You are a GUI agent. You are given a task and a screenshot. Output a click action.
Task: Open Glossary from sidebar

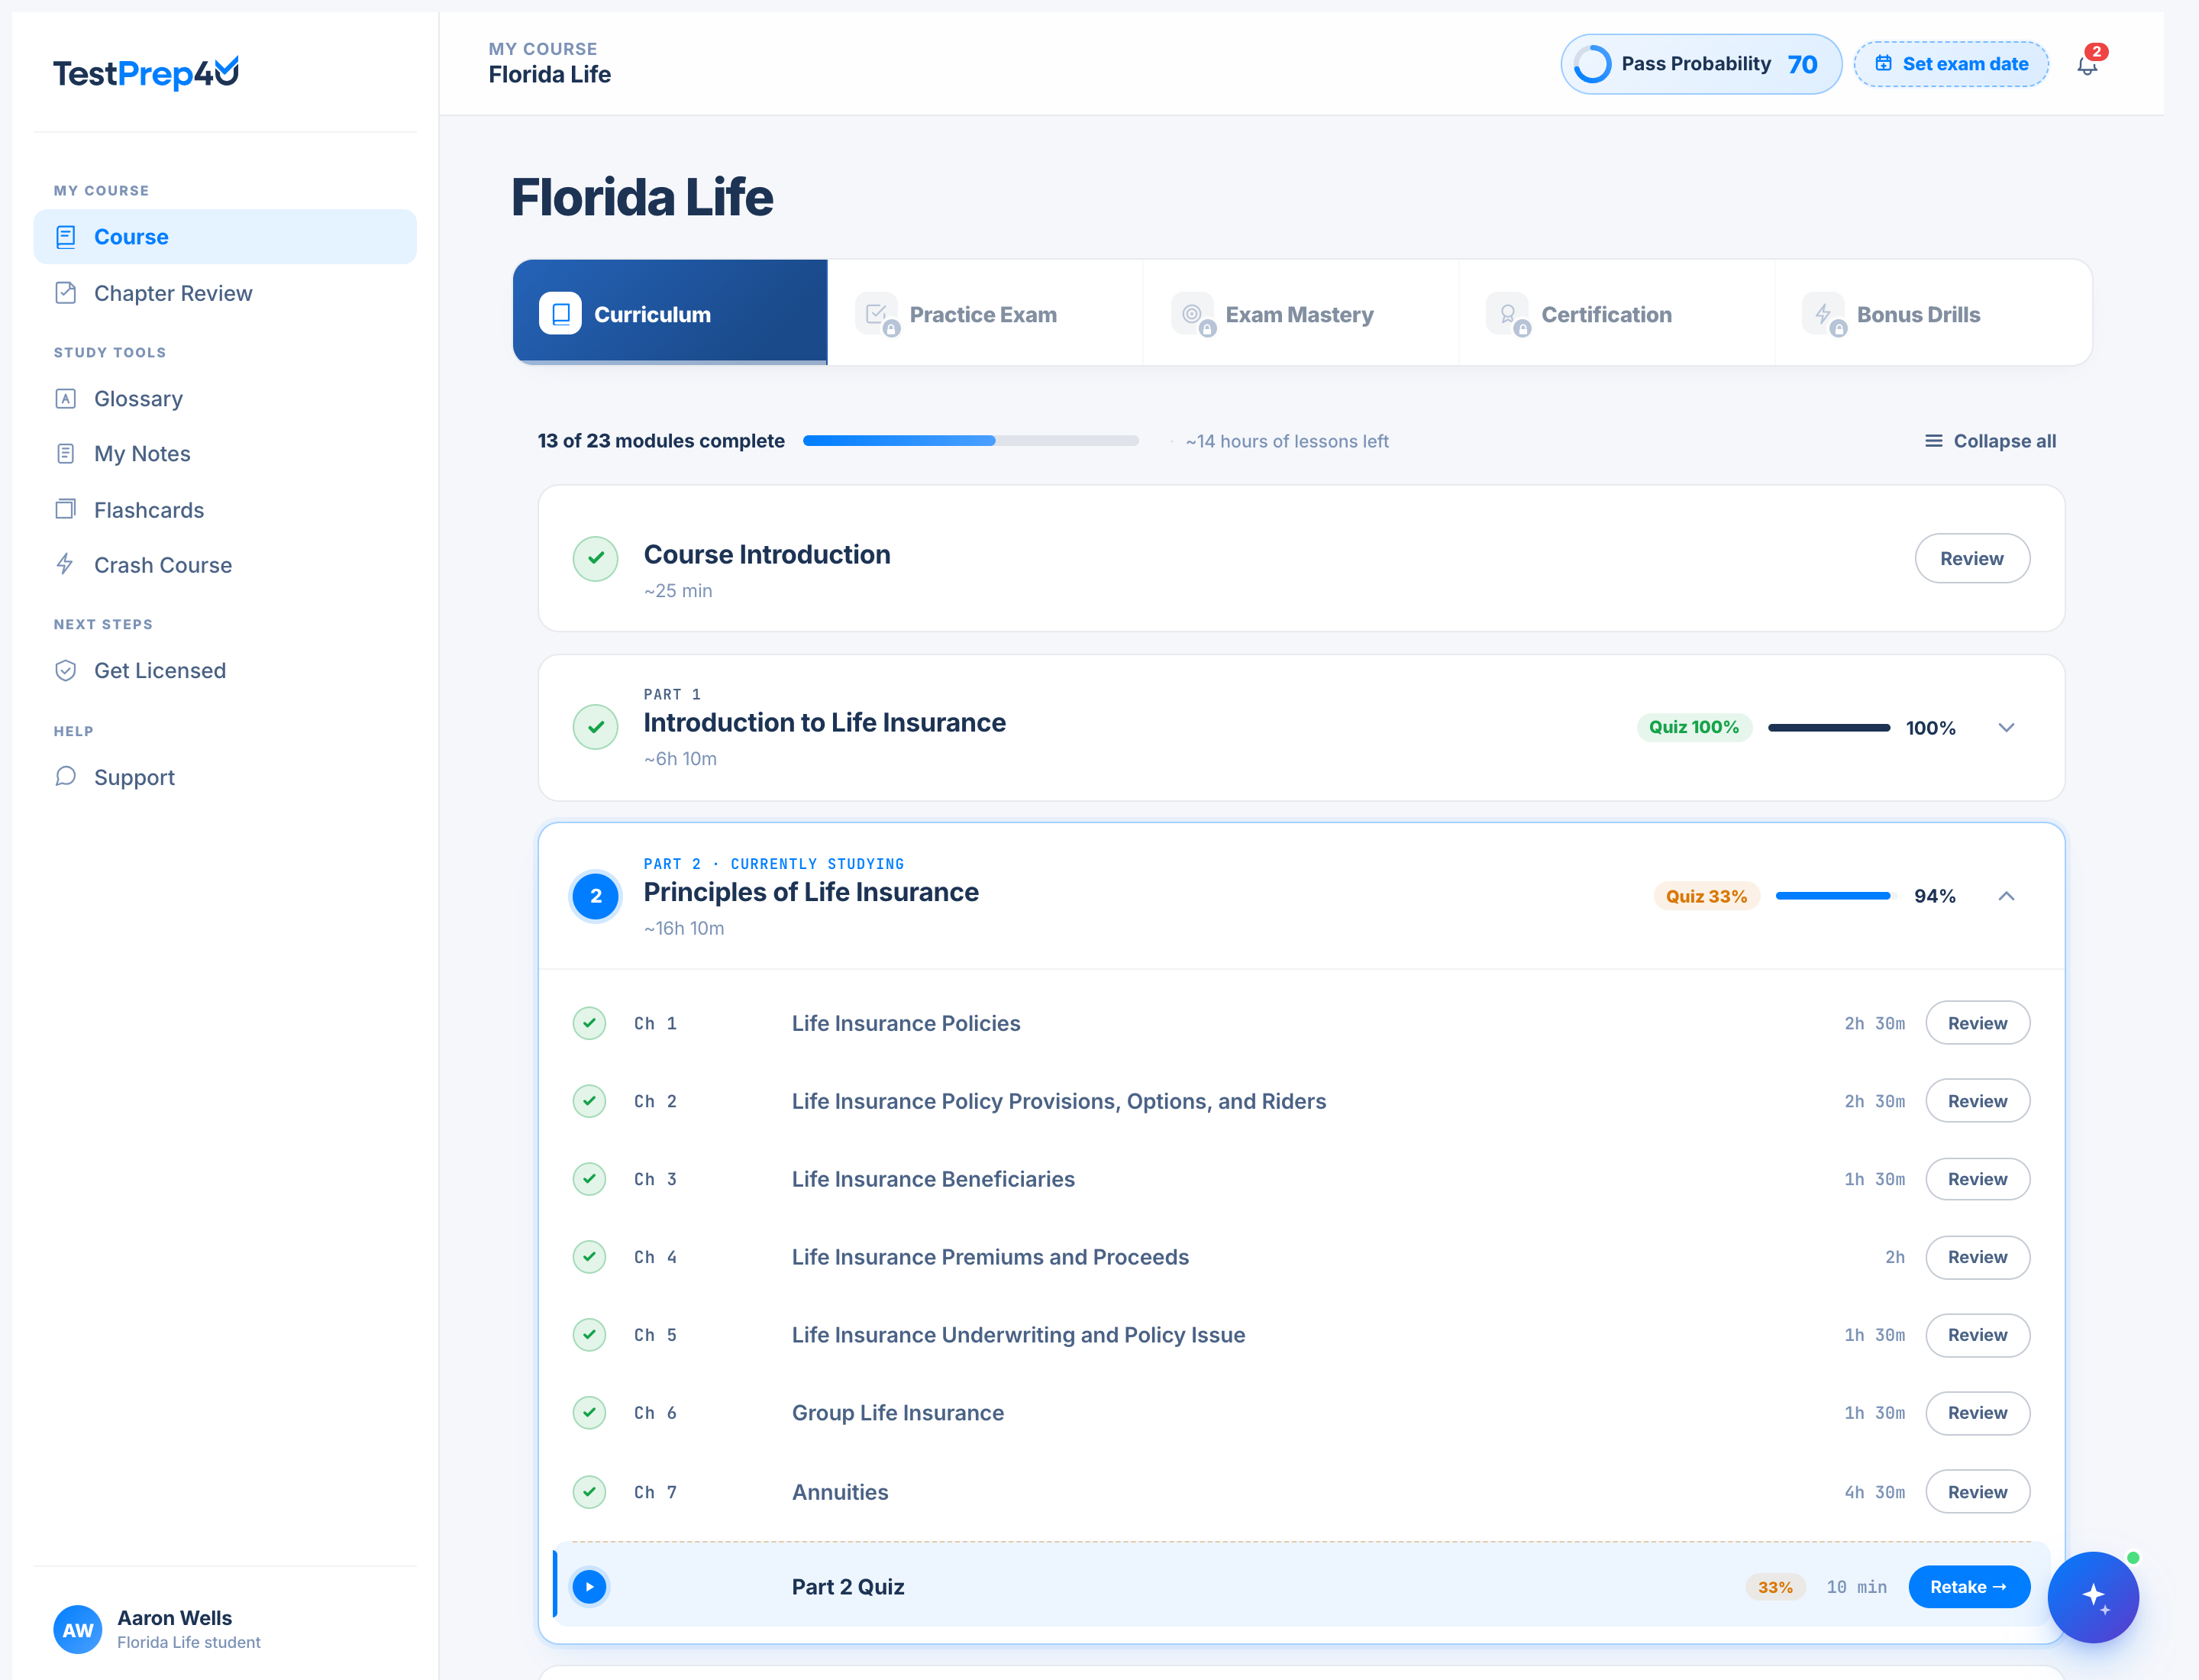click(225, 399)
